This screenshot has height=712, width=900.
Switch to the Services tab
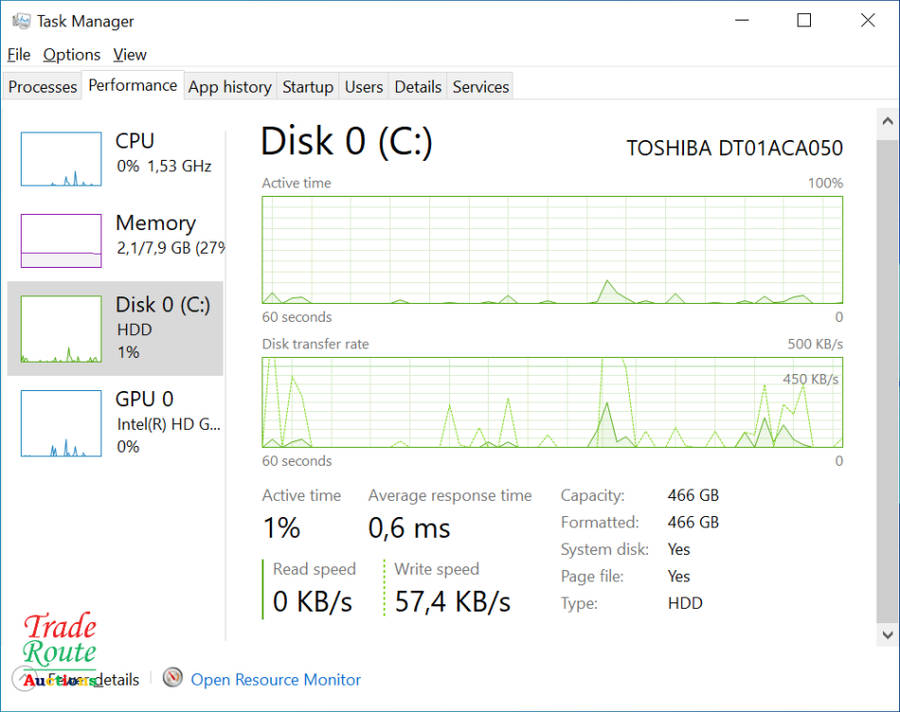(x=481, y=87)
